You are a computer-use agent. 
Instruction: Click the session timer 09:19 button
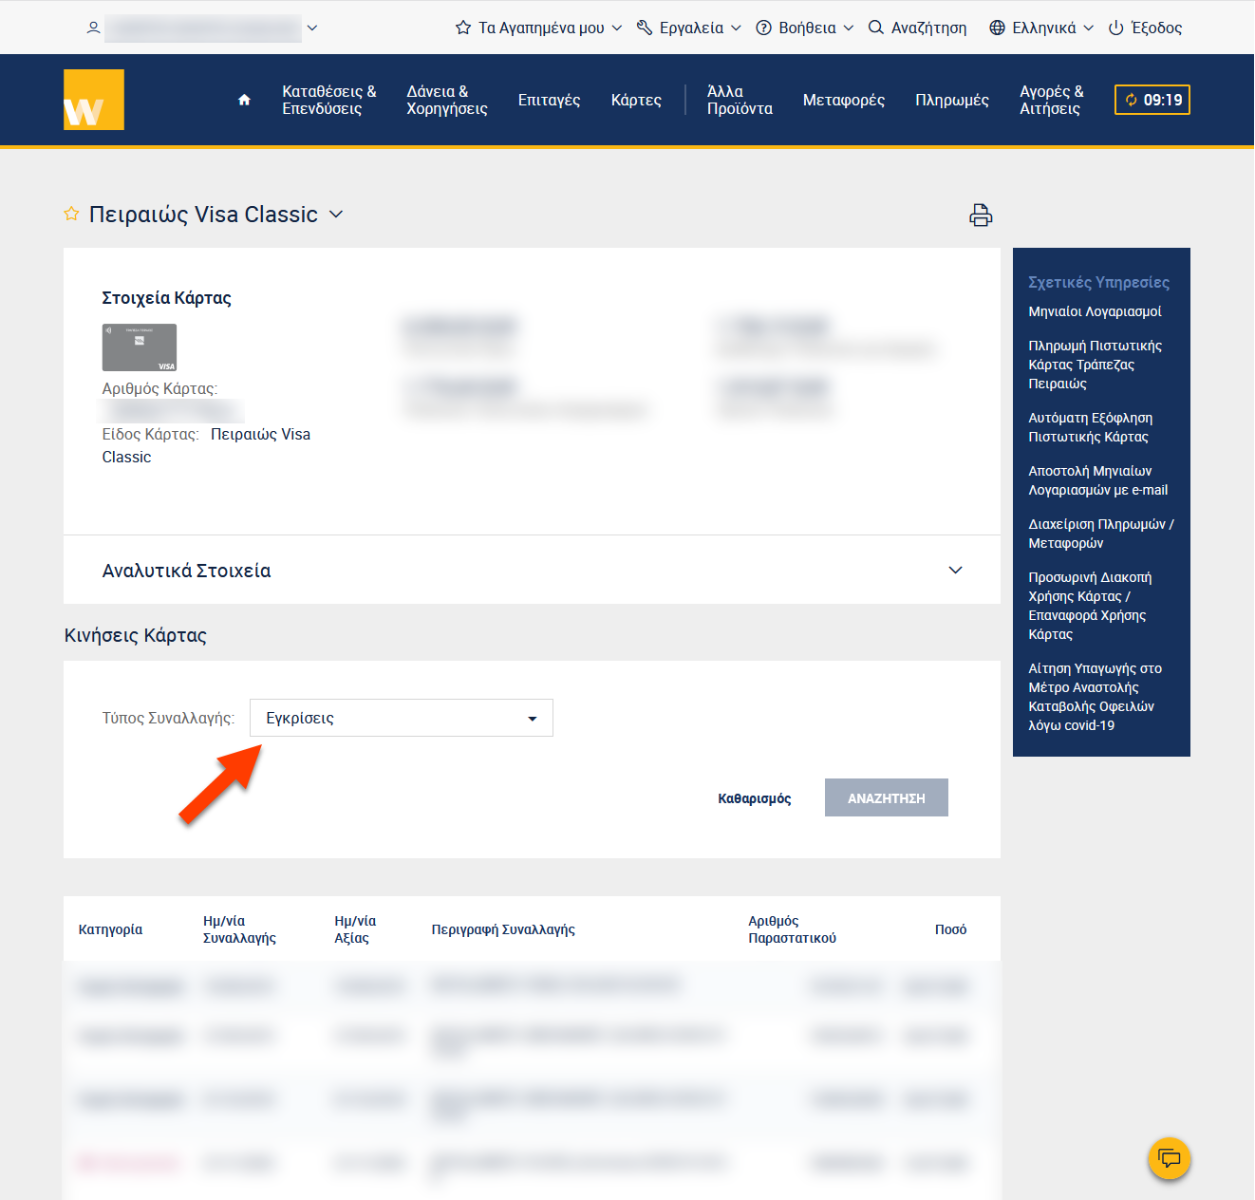click(1152, 100)
